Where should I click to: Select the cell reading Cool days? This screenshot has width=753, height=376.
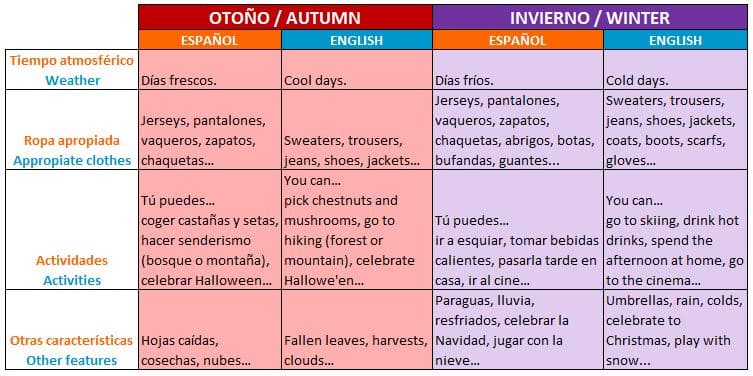point(357,70)
